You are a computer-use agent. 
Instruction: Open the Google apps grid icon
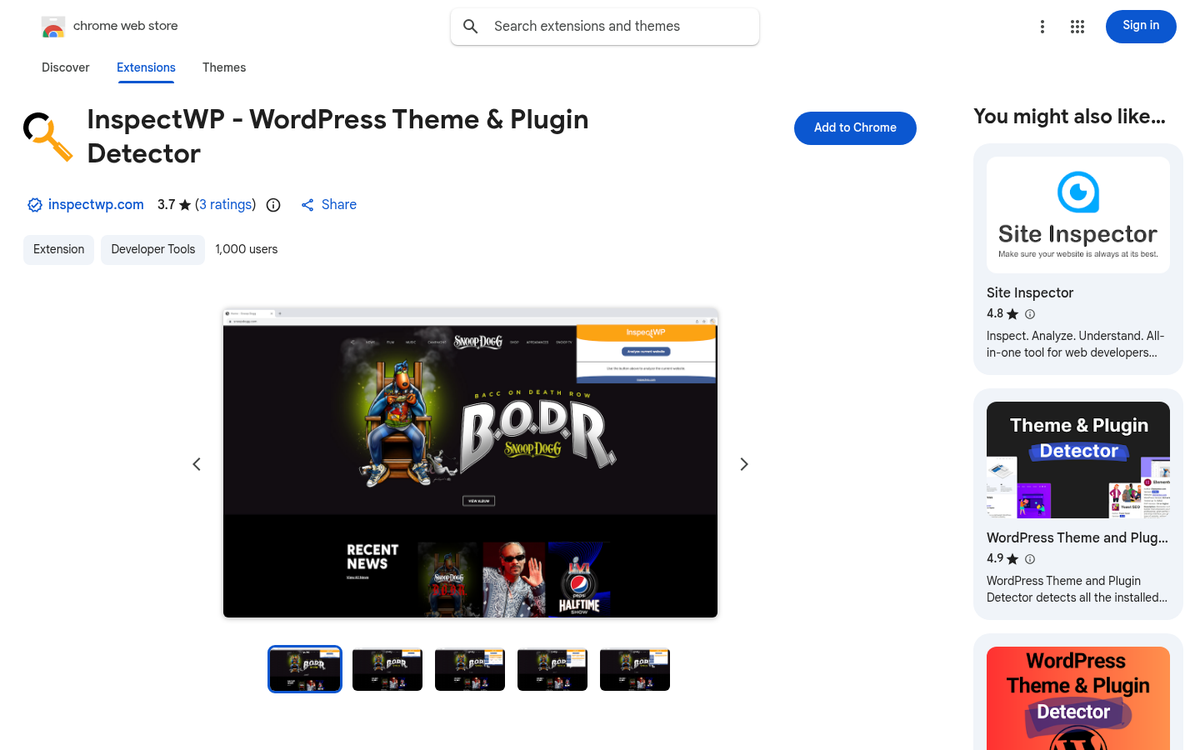[x=1077, y=26]
